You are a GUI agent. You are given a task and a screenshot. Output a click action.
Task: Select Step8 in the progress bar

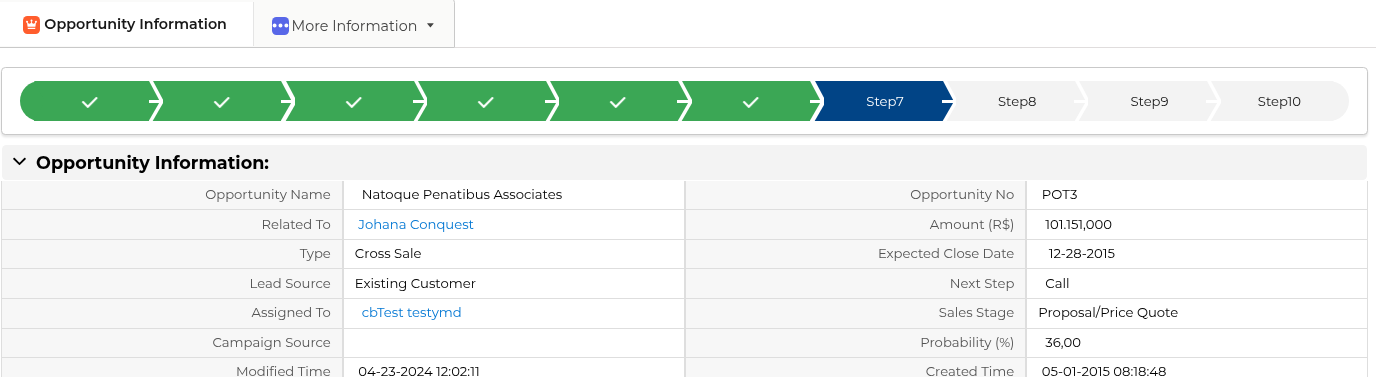(x=1017, y=101)
